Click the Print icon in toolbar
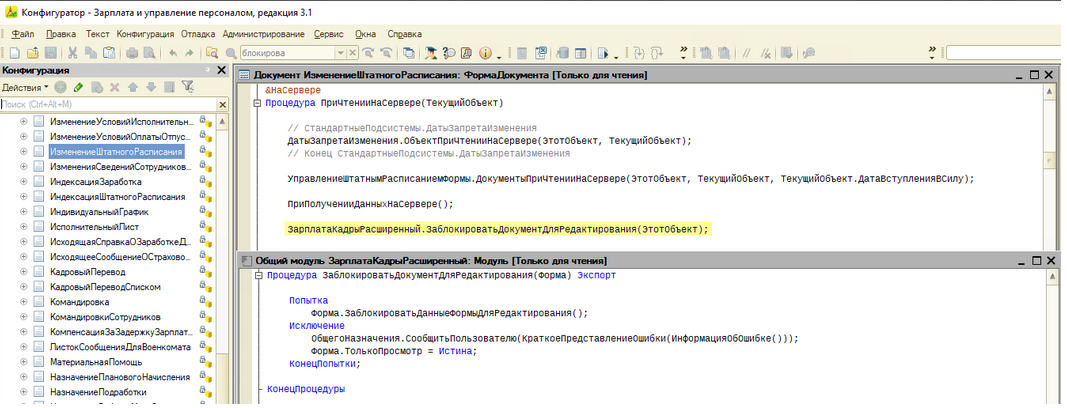Viewport: 1067px width, 408px height. tap(131, 52)
